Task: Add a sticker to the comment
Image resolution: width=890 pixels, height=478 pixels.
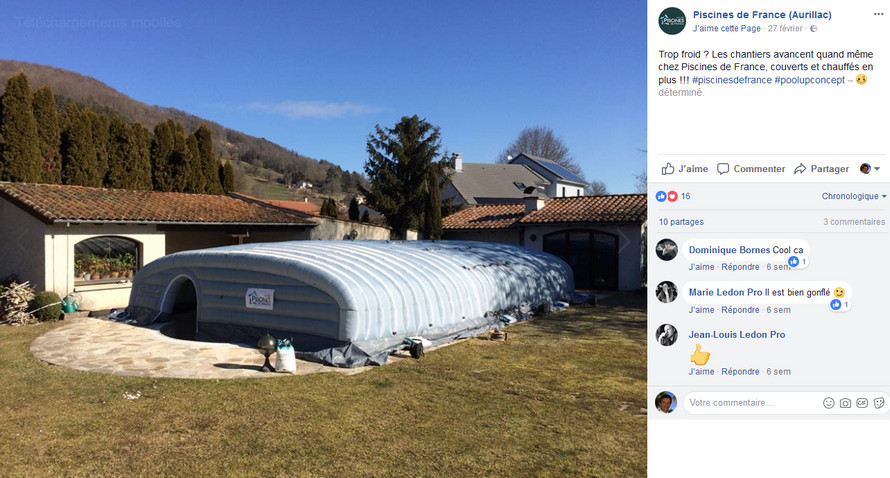Action: pos(879,402)
